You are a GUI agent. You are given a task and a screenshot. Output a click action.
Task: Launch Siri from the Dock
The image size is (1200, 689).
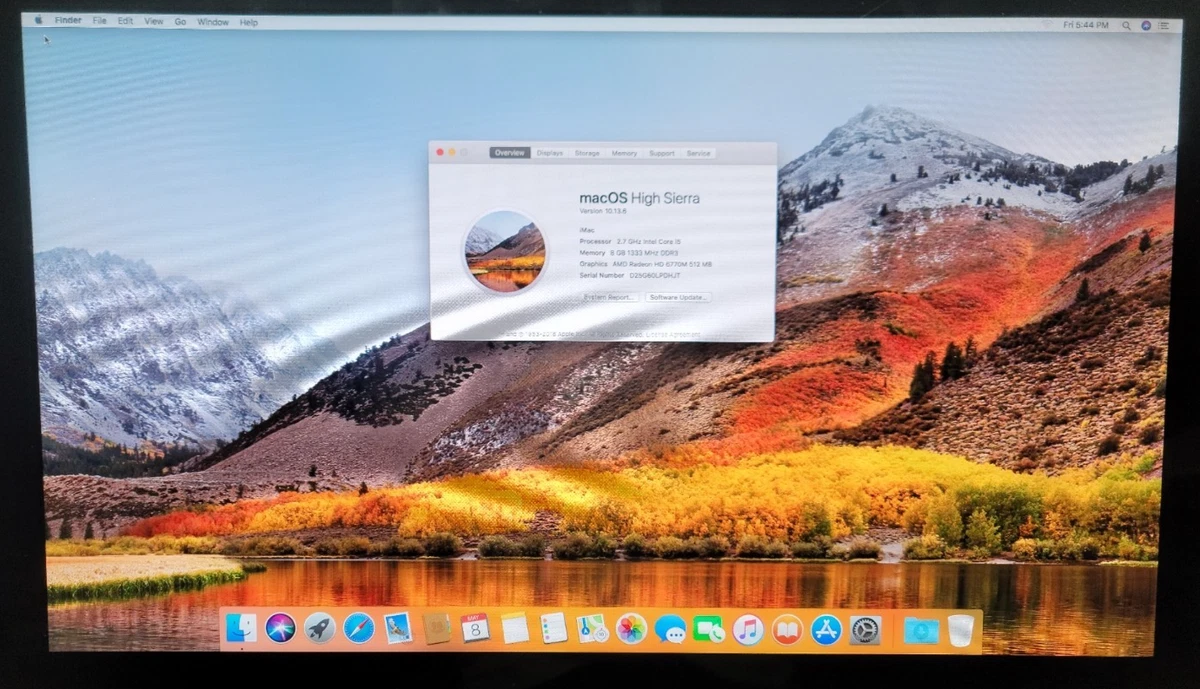click(x=280, y=628)
